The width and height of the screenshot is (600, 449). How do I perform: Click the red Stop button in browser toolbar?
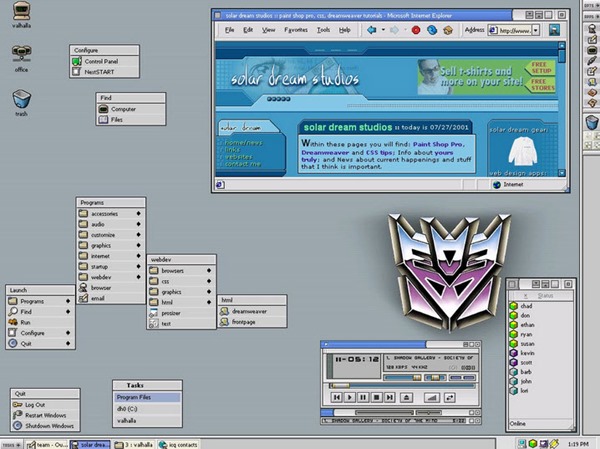(x=416, y=30)
